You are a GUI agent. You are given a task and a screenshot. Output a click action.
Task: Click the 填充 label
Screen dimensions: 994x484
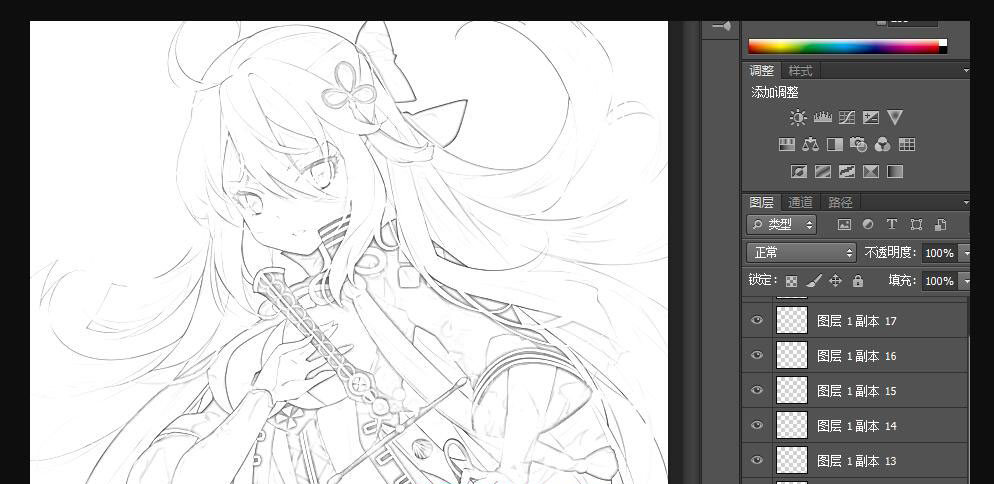(903, 280)
